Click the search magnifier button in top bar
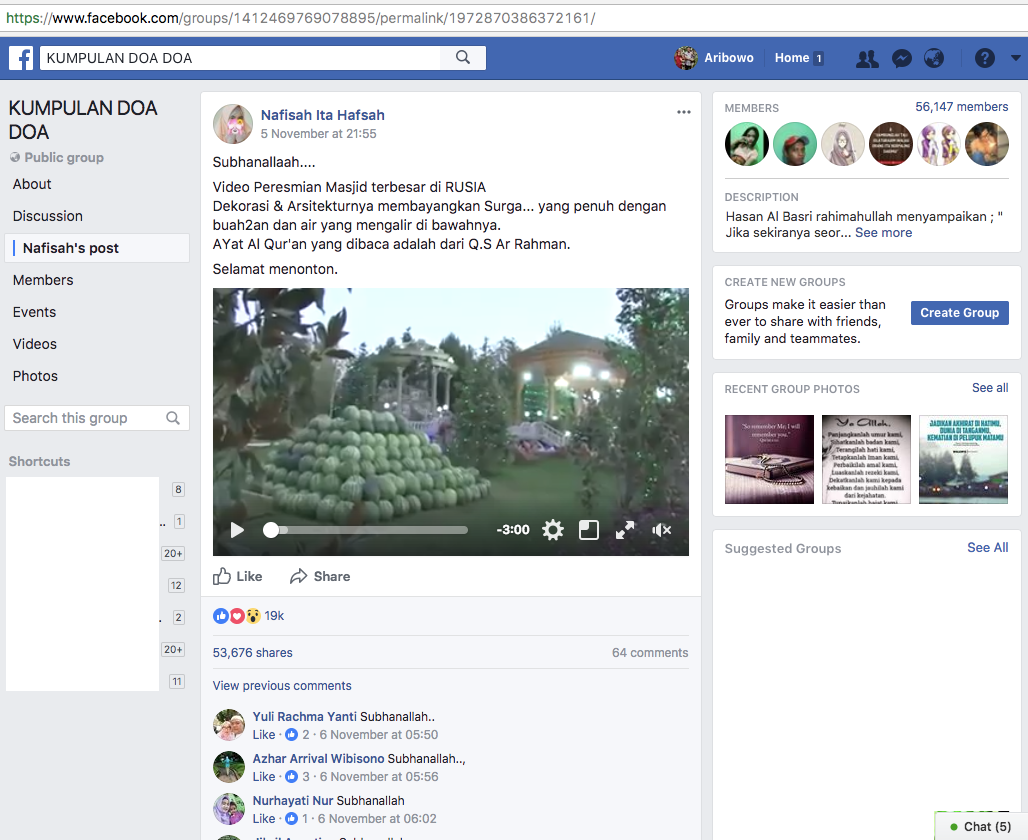This screenshot has width=1028, height=840. click(x=463, y=58)
